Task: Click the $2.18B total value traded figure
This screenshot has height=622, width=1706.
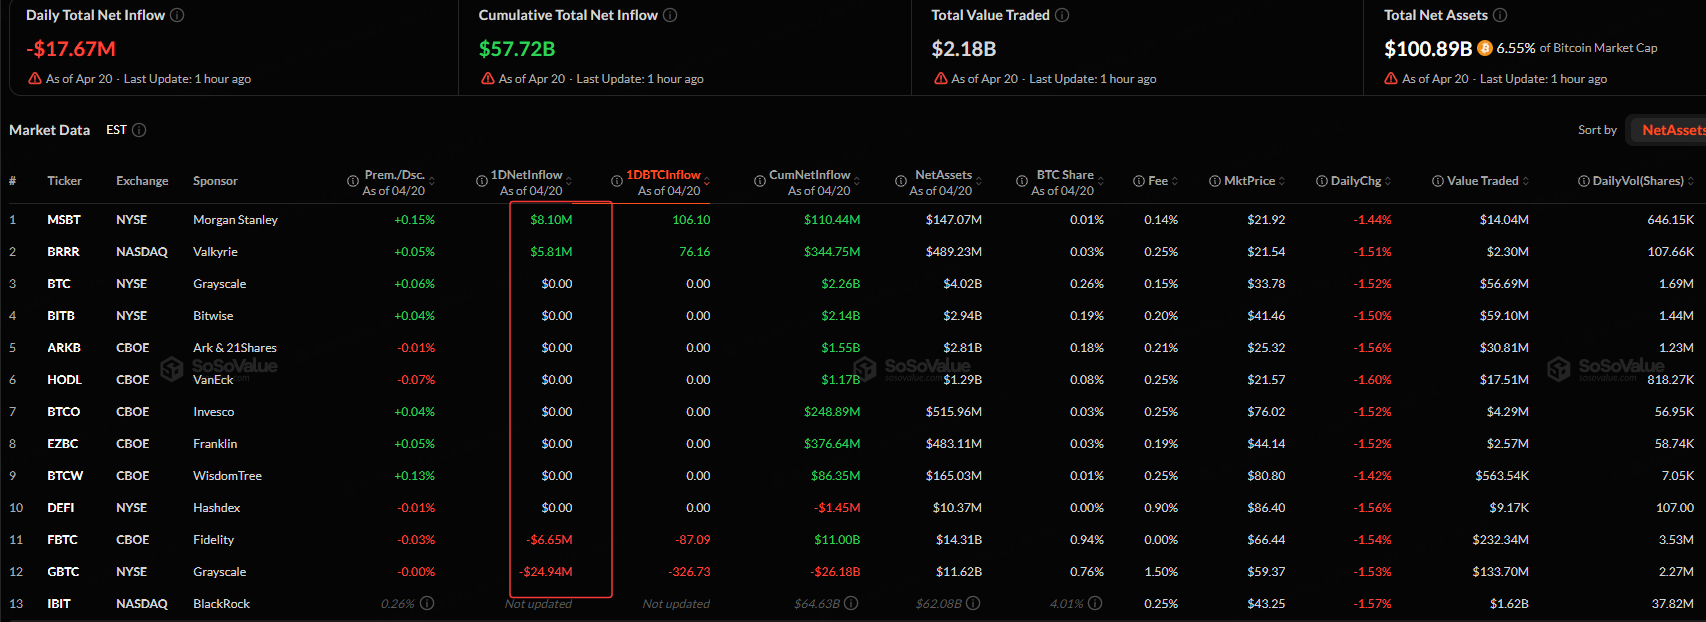Action: click(964, 48)
